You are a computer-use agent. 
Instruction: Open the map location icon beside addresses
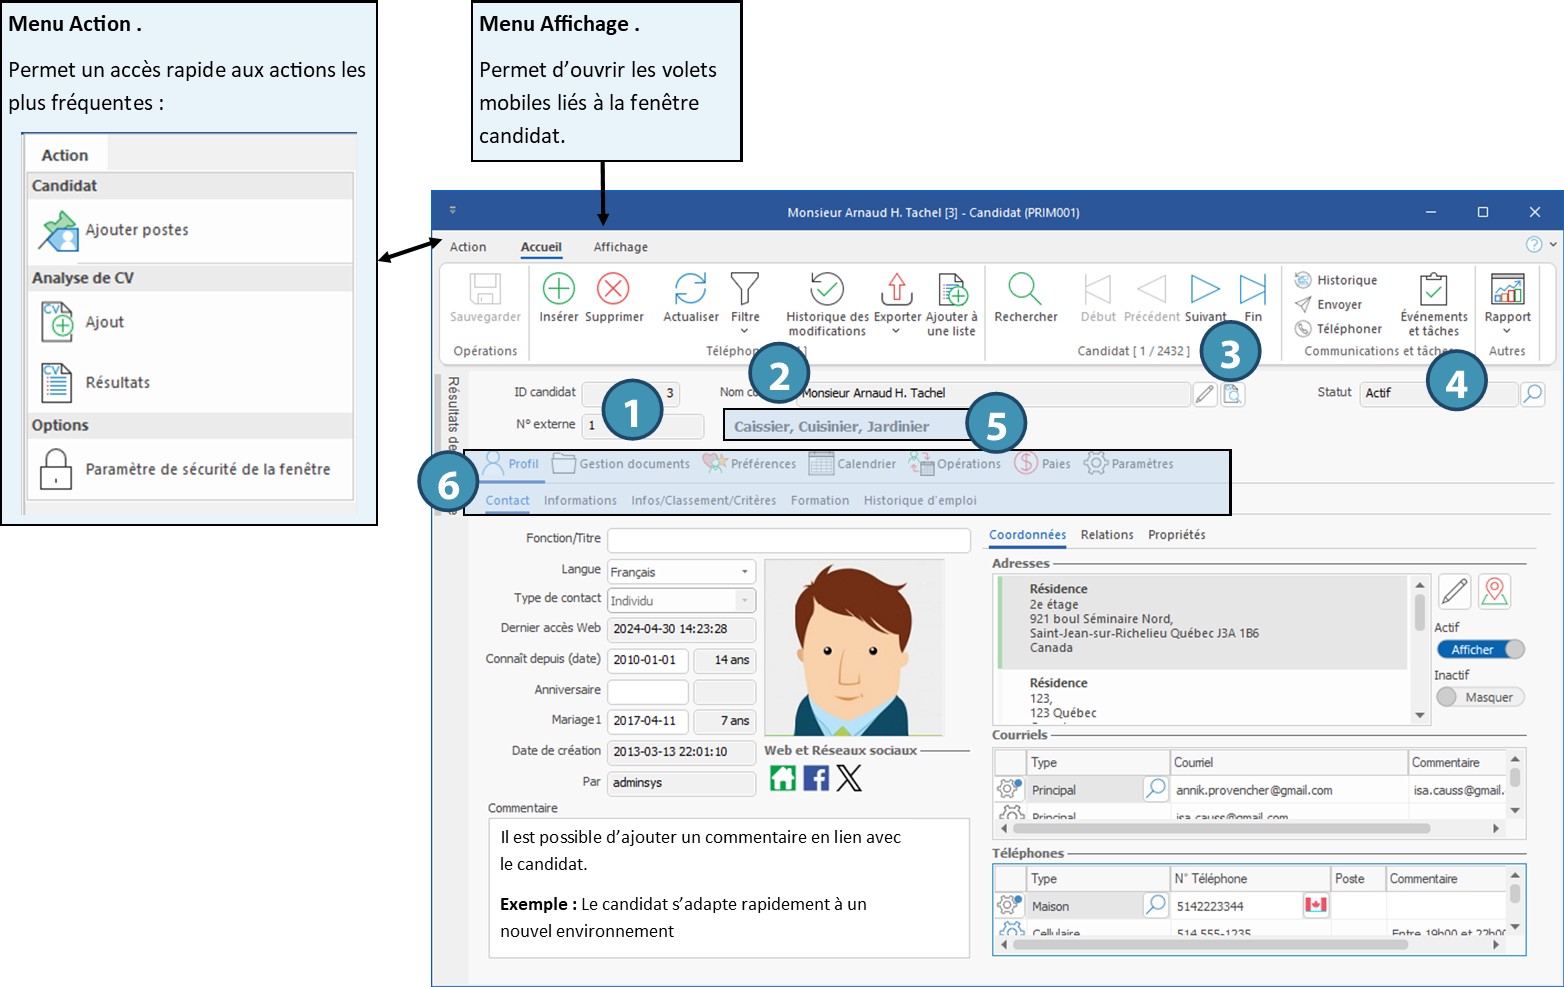(x=1494, y=591)
